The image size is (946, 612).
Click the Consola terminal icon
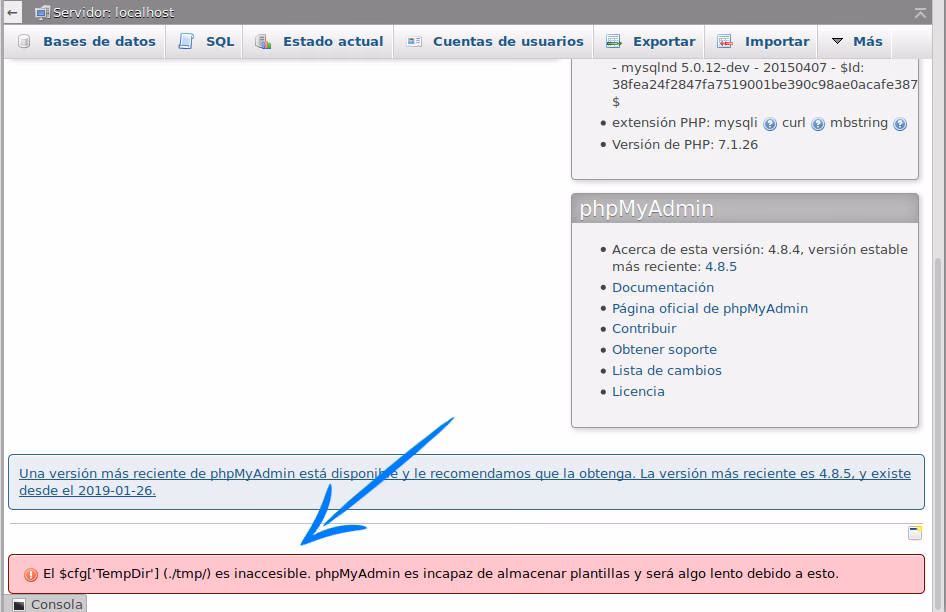click(19, 605)
